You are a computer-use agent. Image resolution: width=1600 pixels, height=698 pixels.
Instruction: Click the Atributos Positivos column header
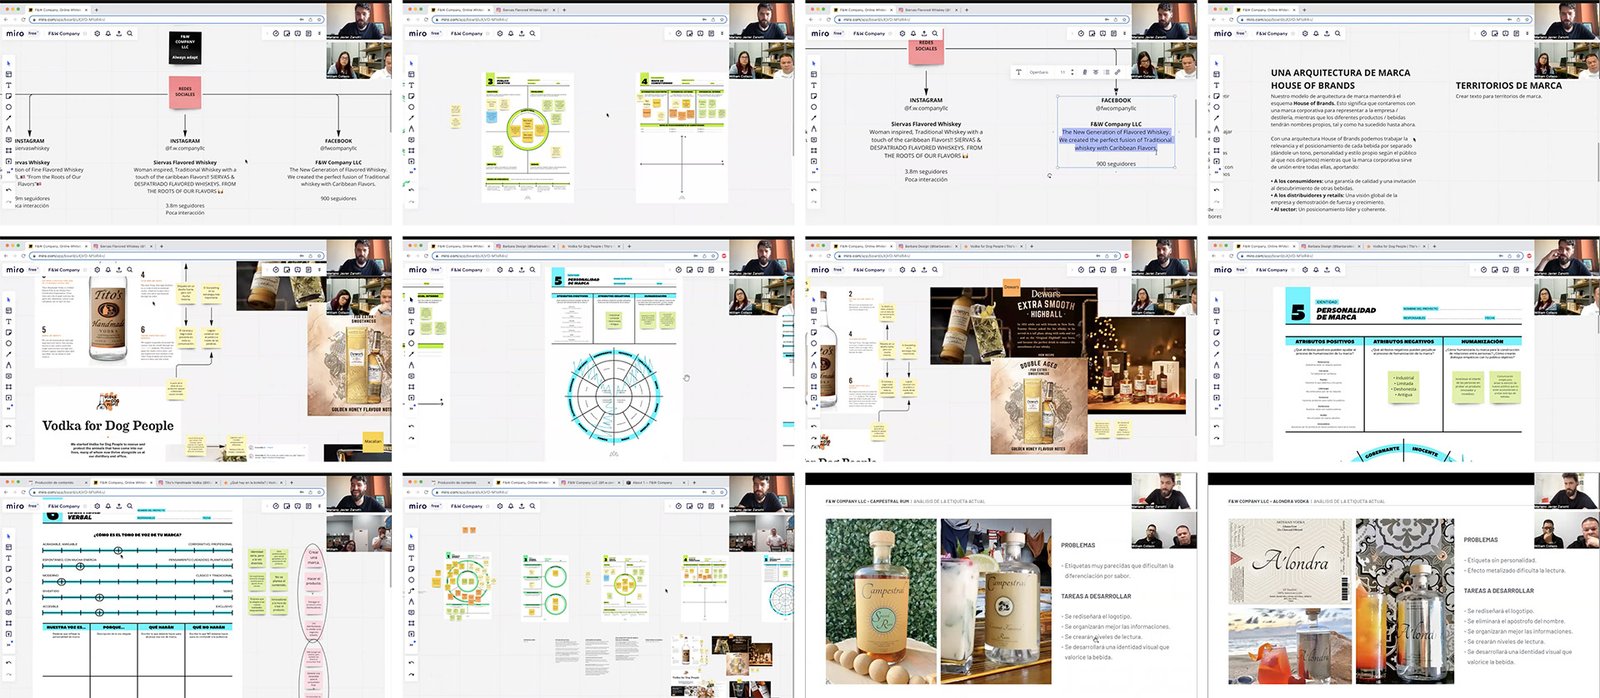1323,342
